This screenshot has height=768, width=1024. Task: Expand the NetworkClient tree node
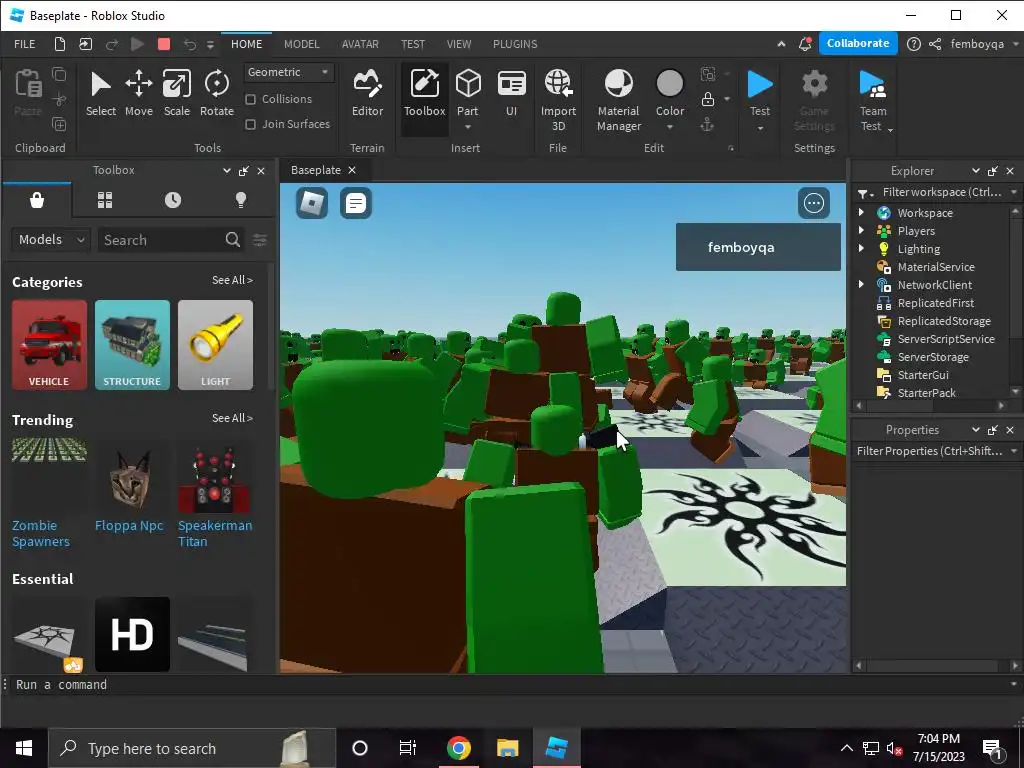click(x=861, y=284)
